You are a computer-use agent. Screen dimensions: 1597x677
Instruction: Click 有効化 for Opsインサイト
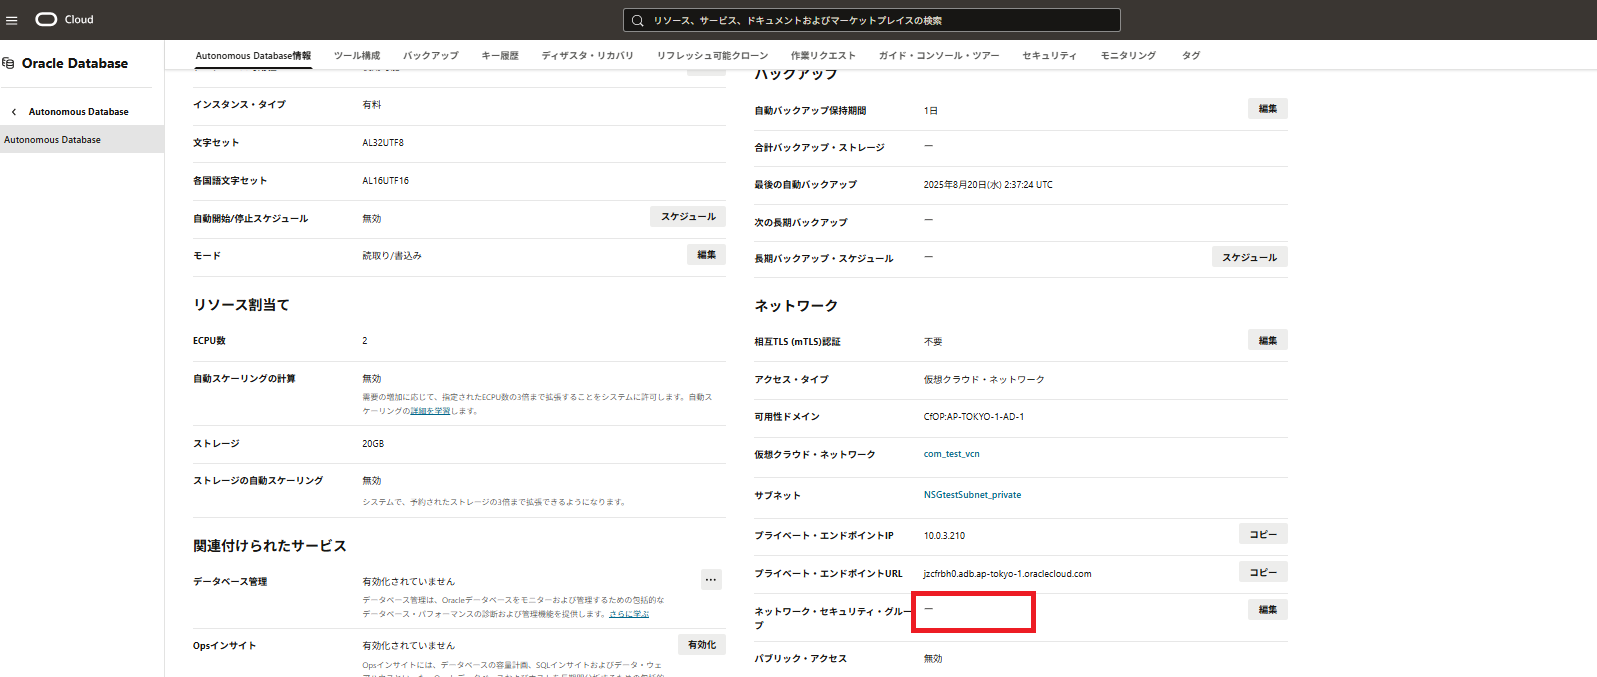(702, 645)
